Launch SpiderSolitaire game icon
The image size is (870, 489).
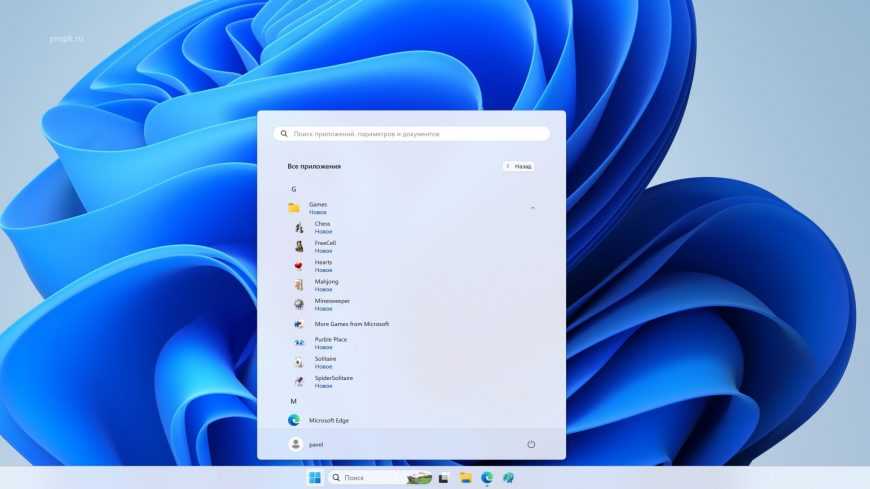tap(299, 381)
